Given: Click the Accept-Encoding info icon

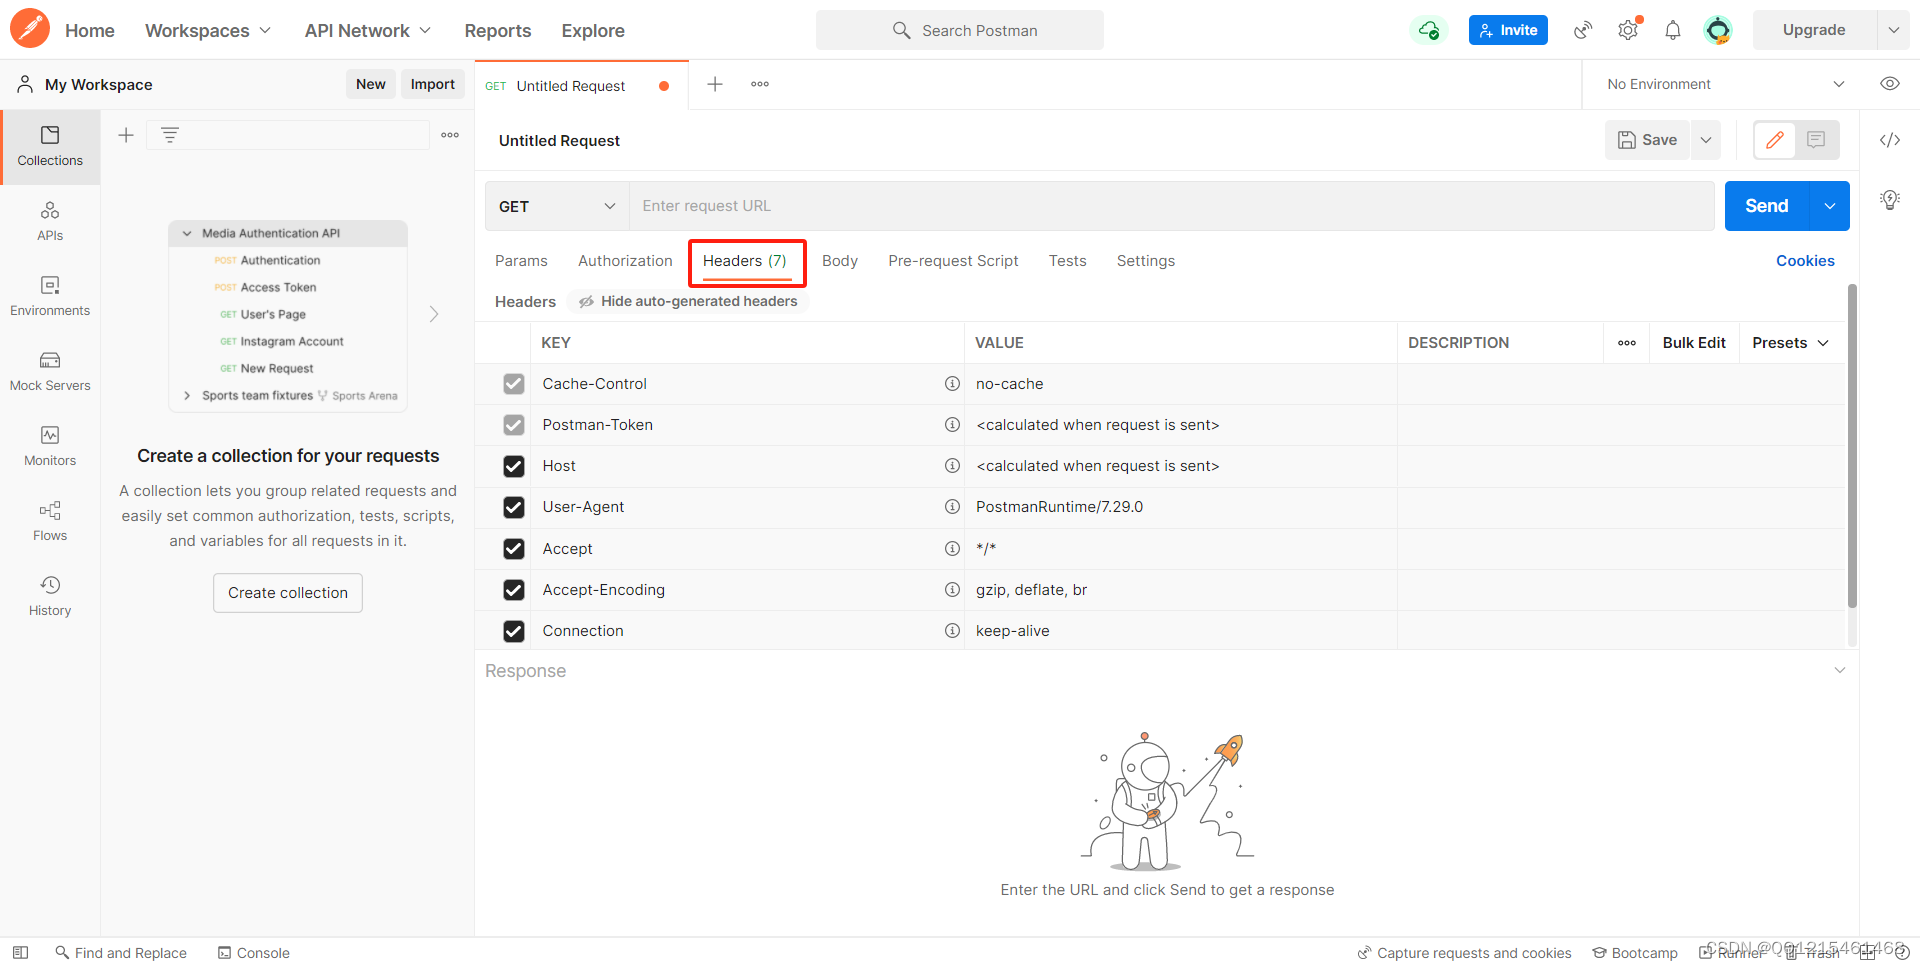Looking at the screenshot, I should (952, 590).
